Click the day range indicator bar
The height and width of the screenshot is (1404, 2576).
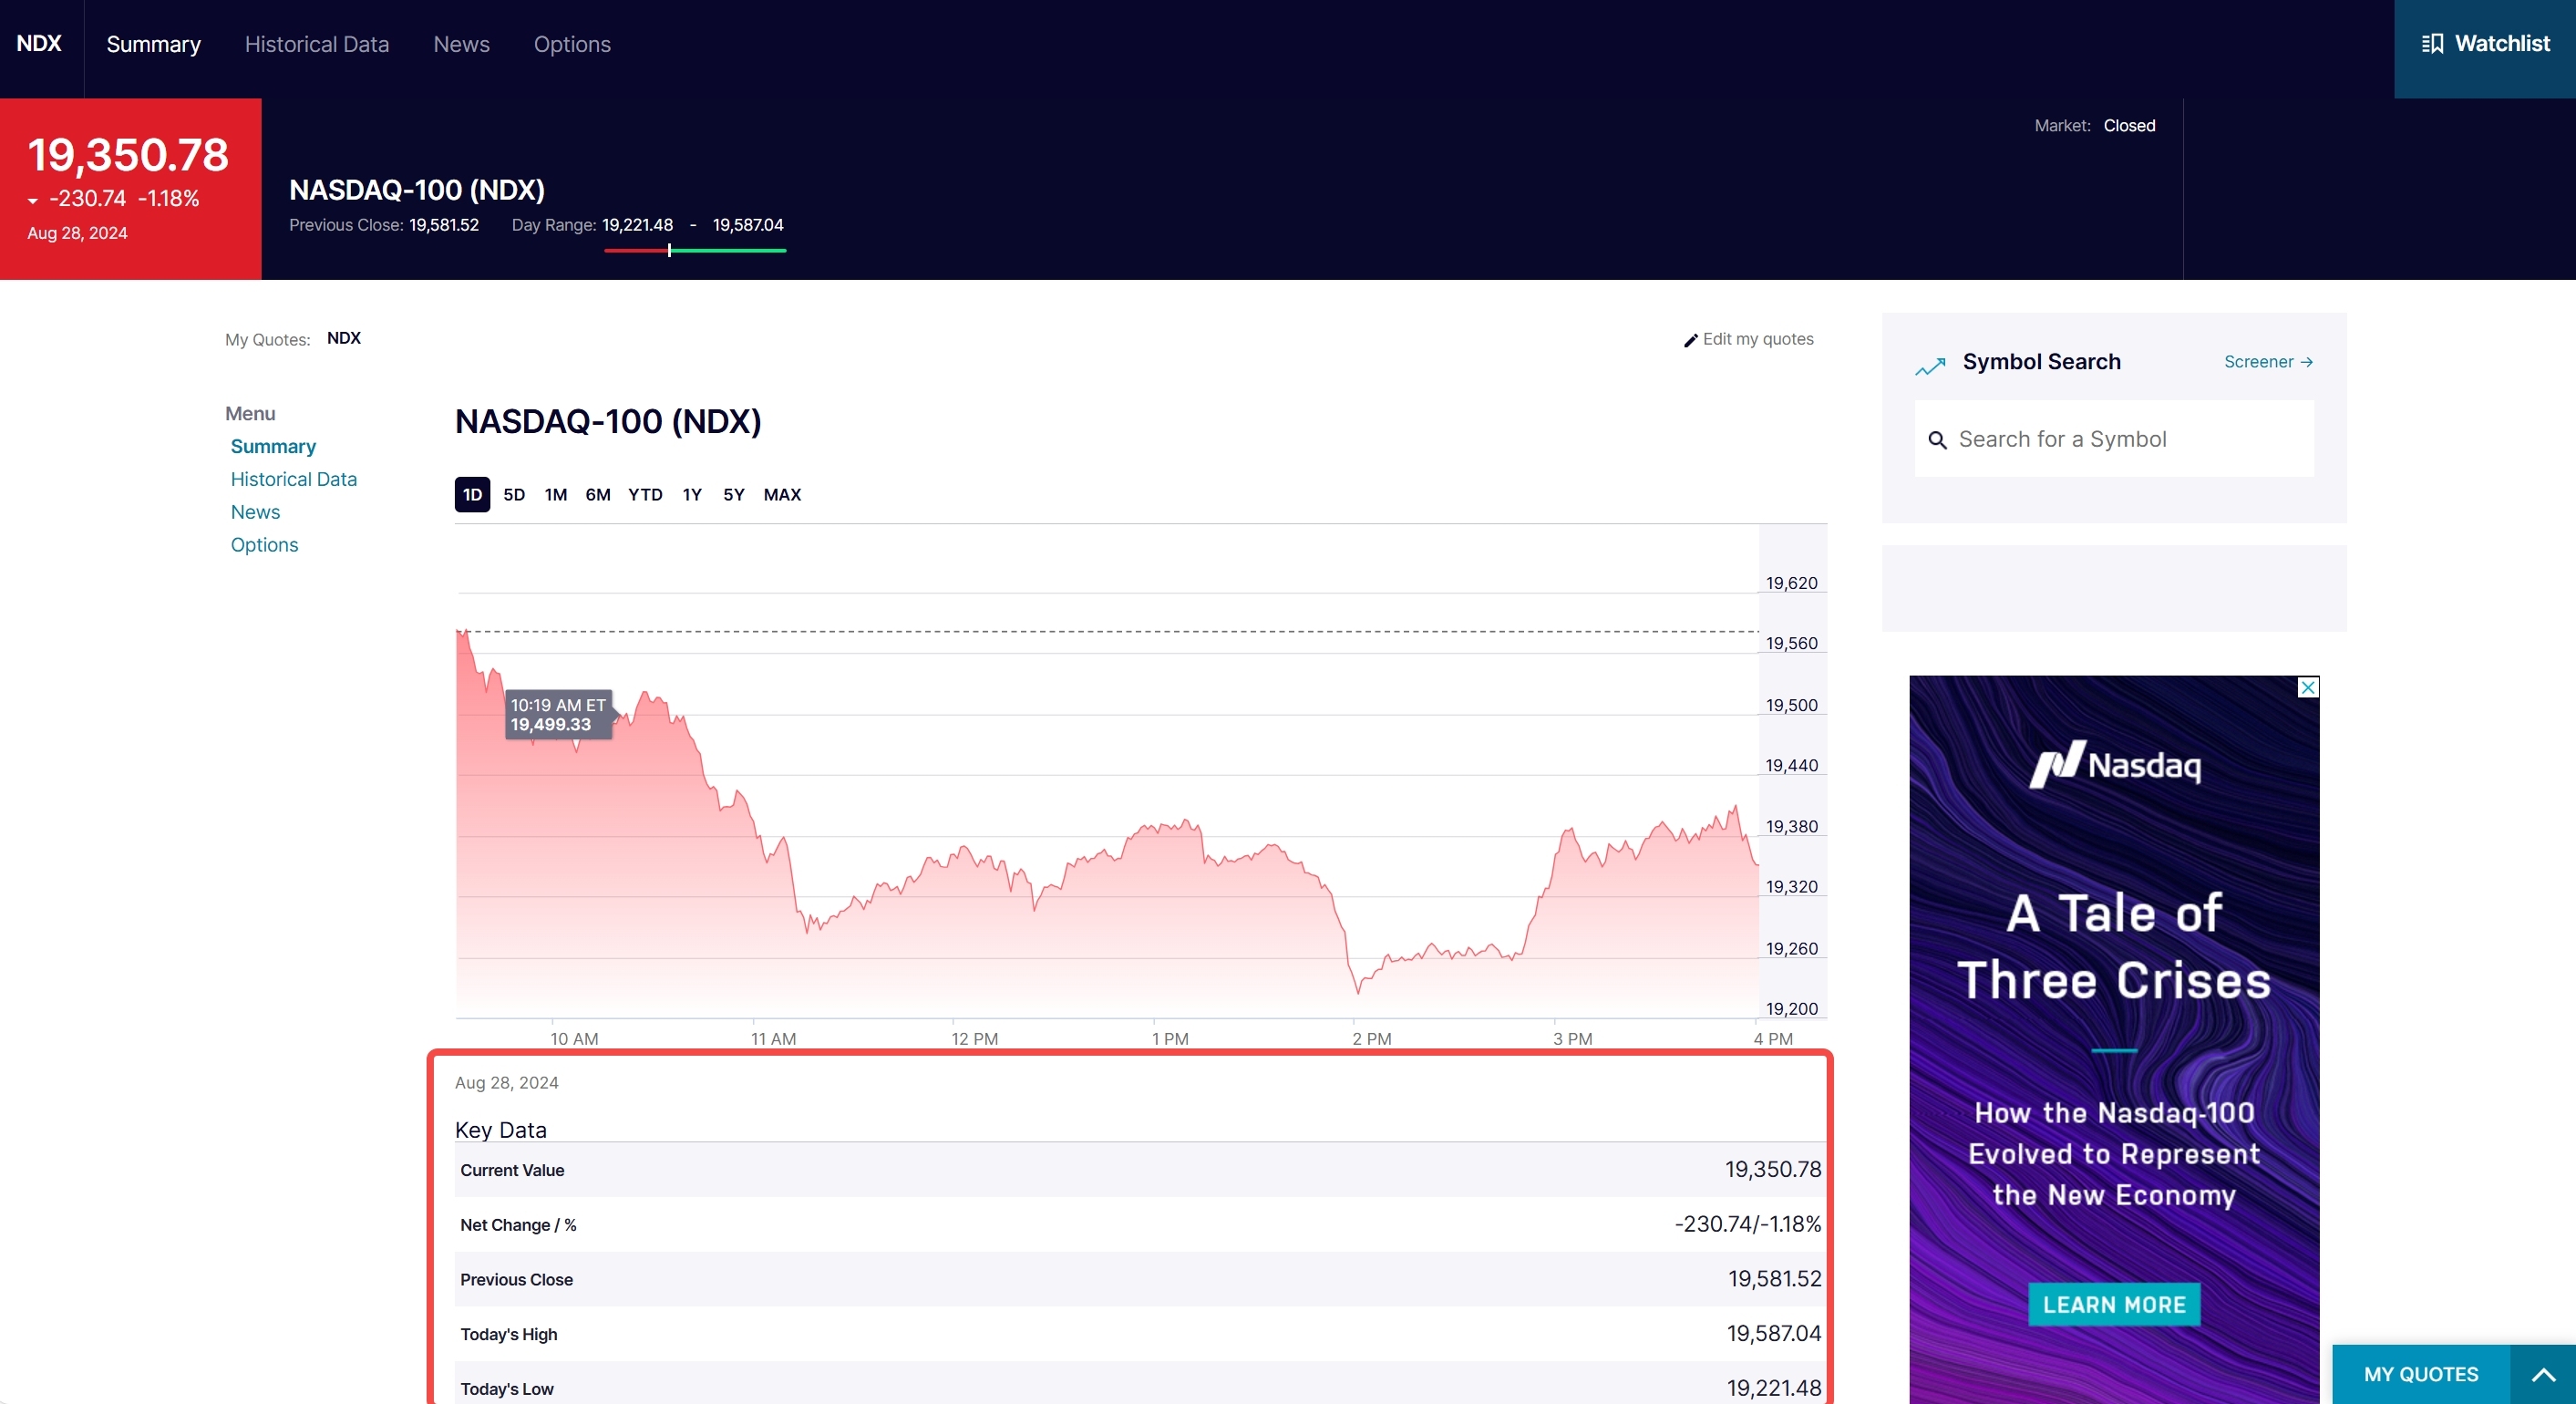pyautogui.click(x=695, y=250)
